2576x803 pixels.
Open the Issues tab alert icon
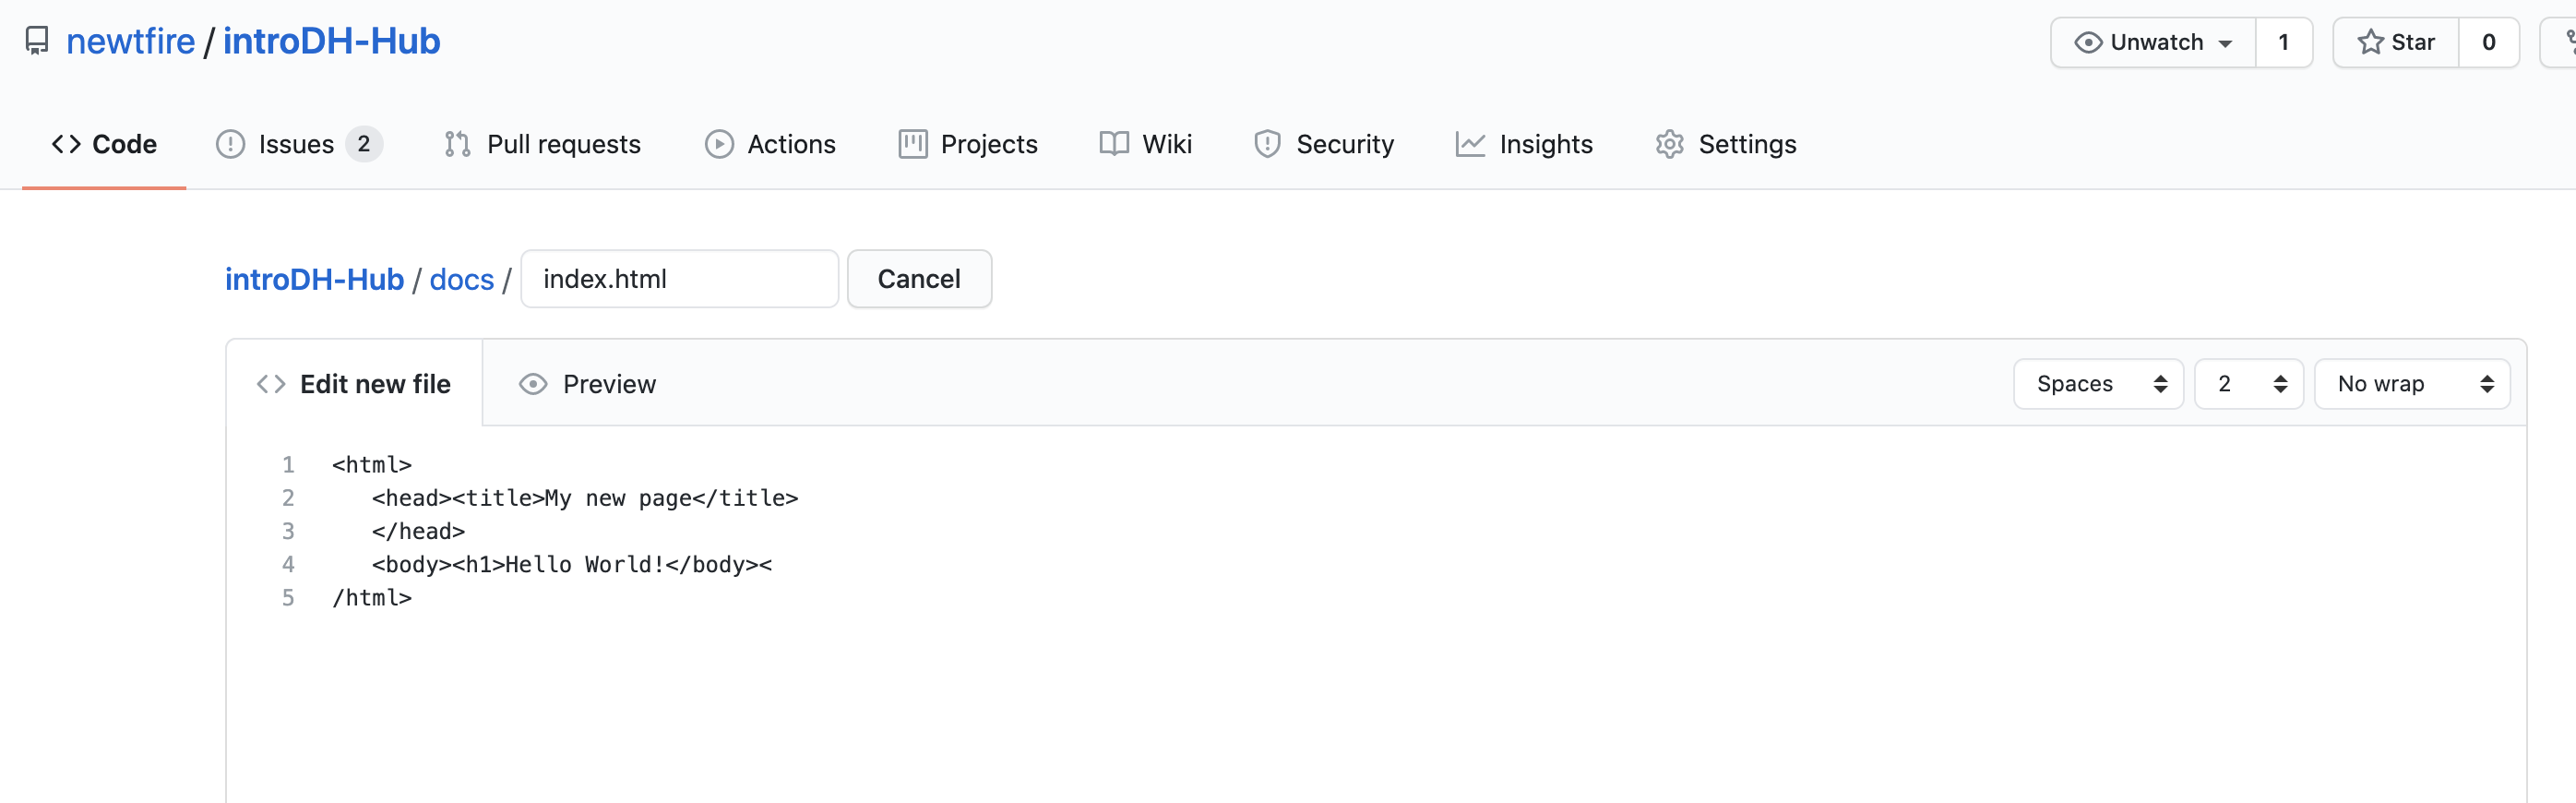pos(231,143)
